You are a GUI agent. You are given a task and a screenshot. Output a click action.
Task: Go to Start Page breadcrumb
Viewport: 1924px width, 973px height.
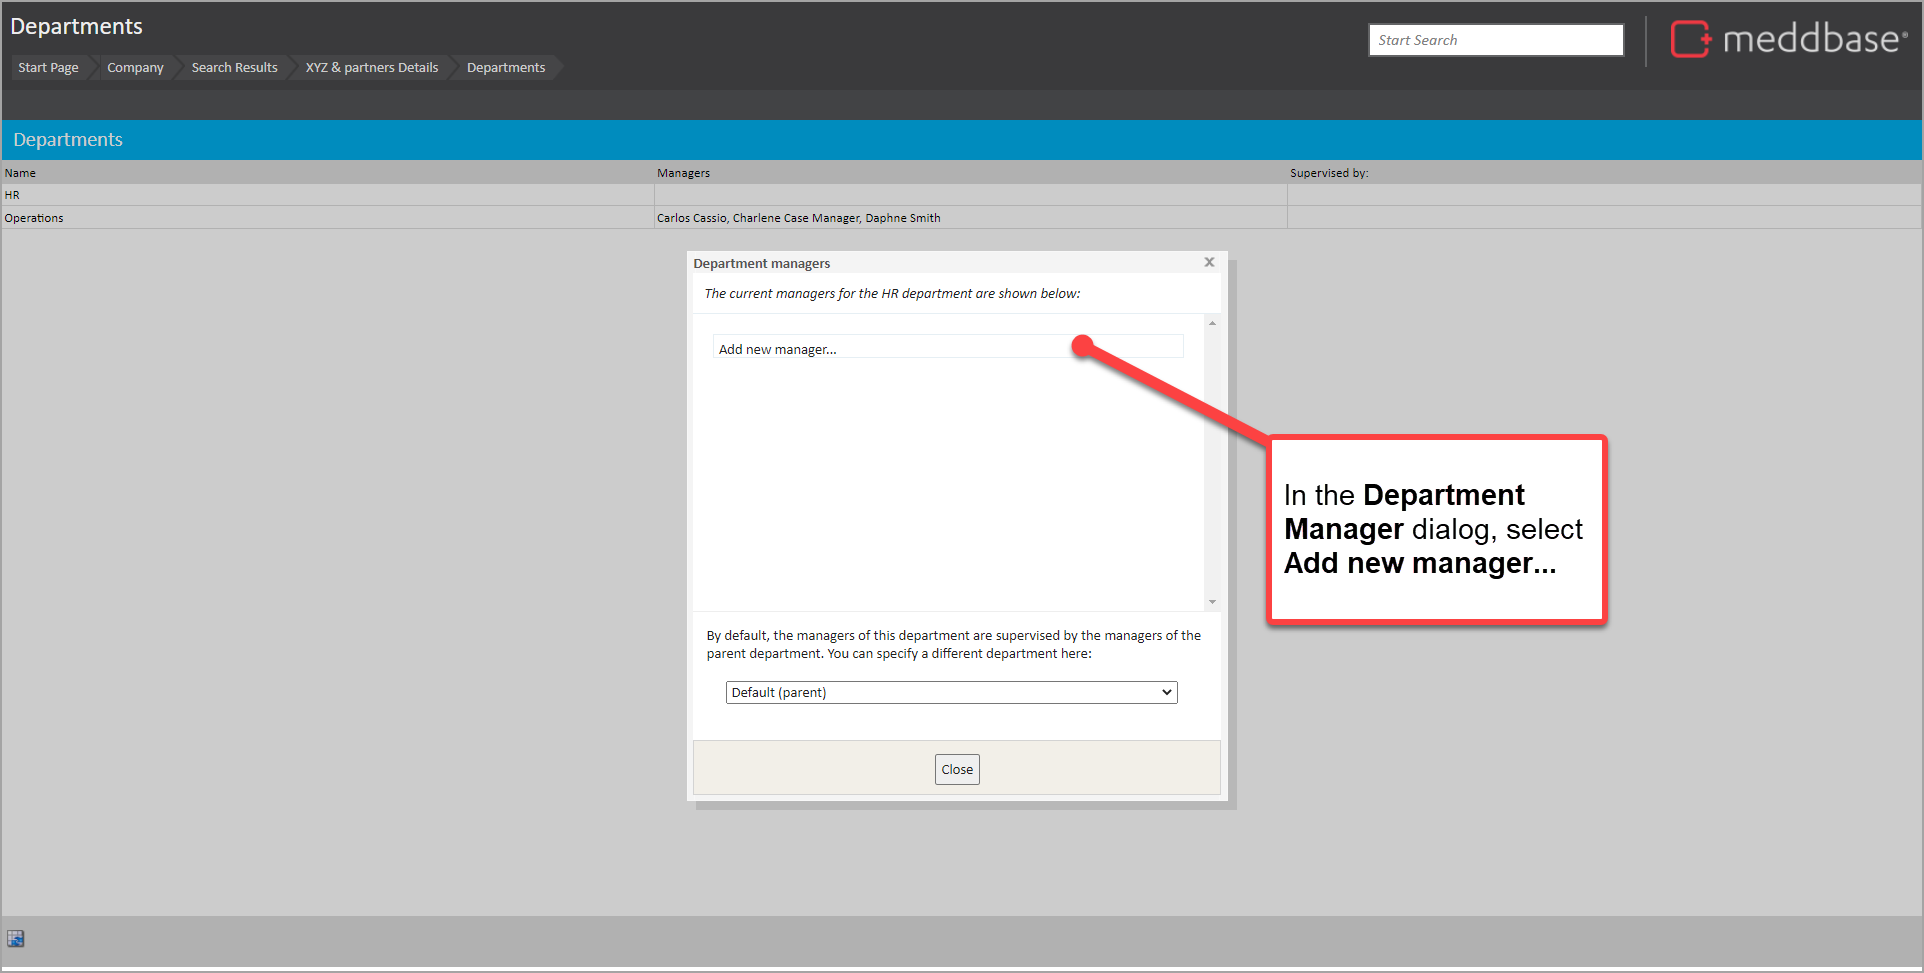(48, 68)
